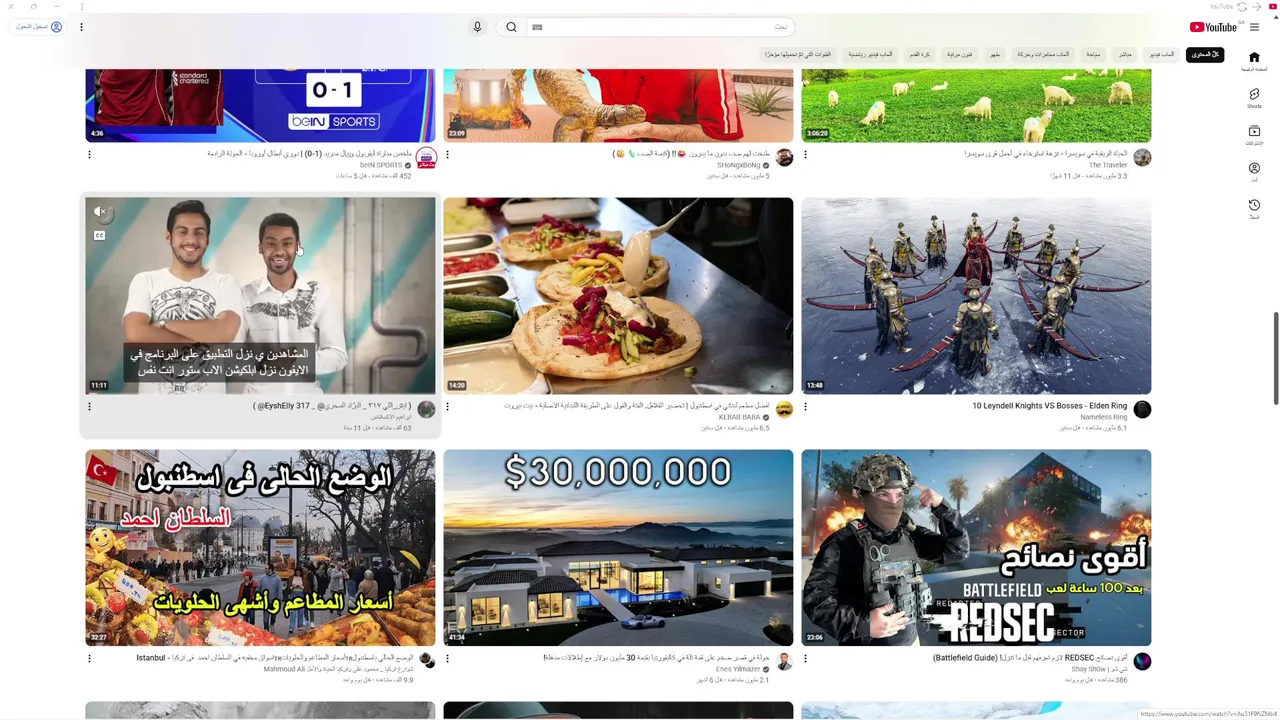This screenshot has height=720, width=1280.
Task: Unmute the hovered video preview
Action: tap(99, 212)
